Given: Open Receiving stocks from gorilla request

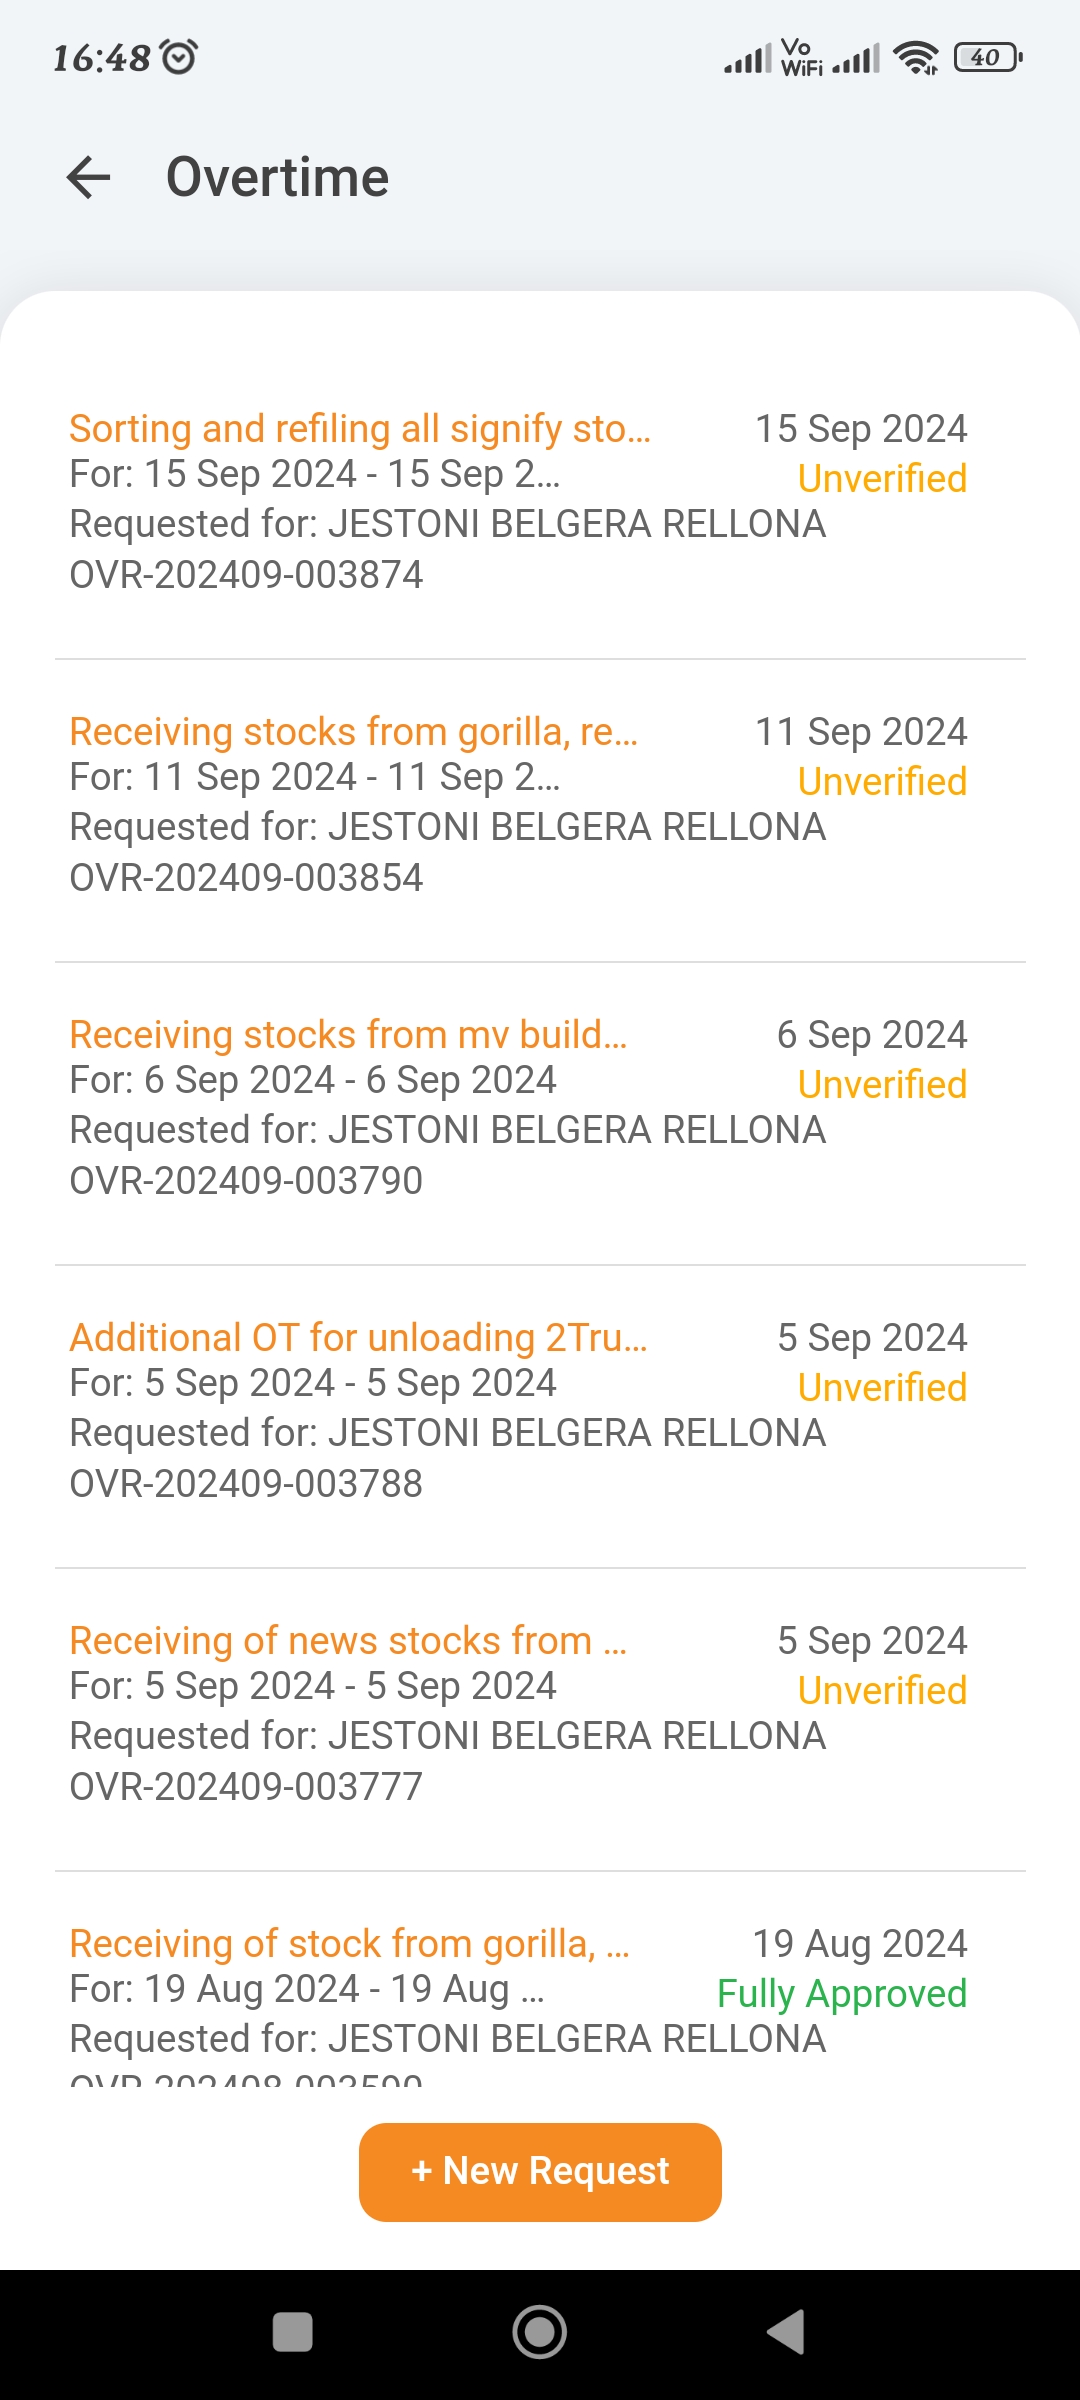Looking at the screenshot, I should [353, 732].
